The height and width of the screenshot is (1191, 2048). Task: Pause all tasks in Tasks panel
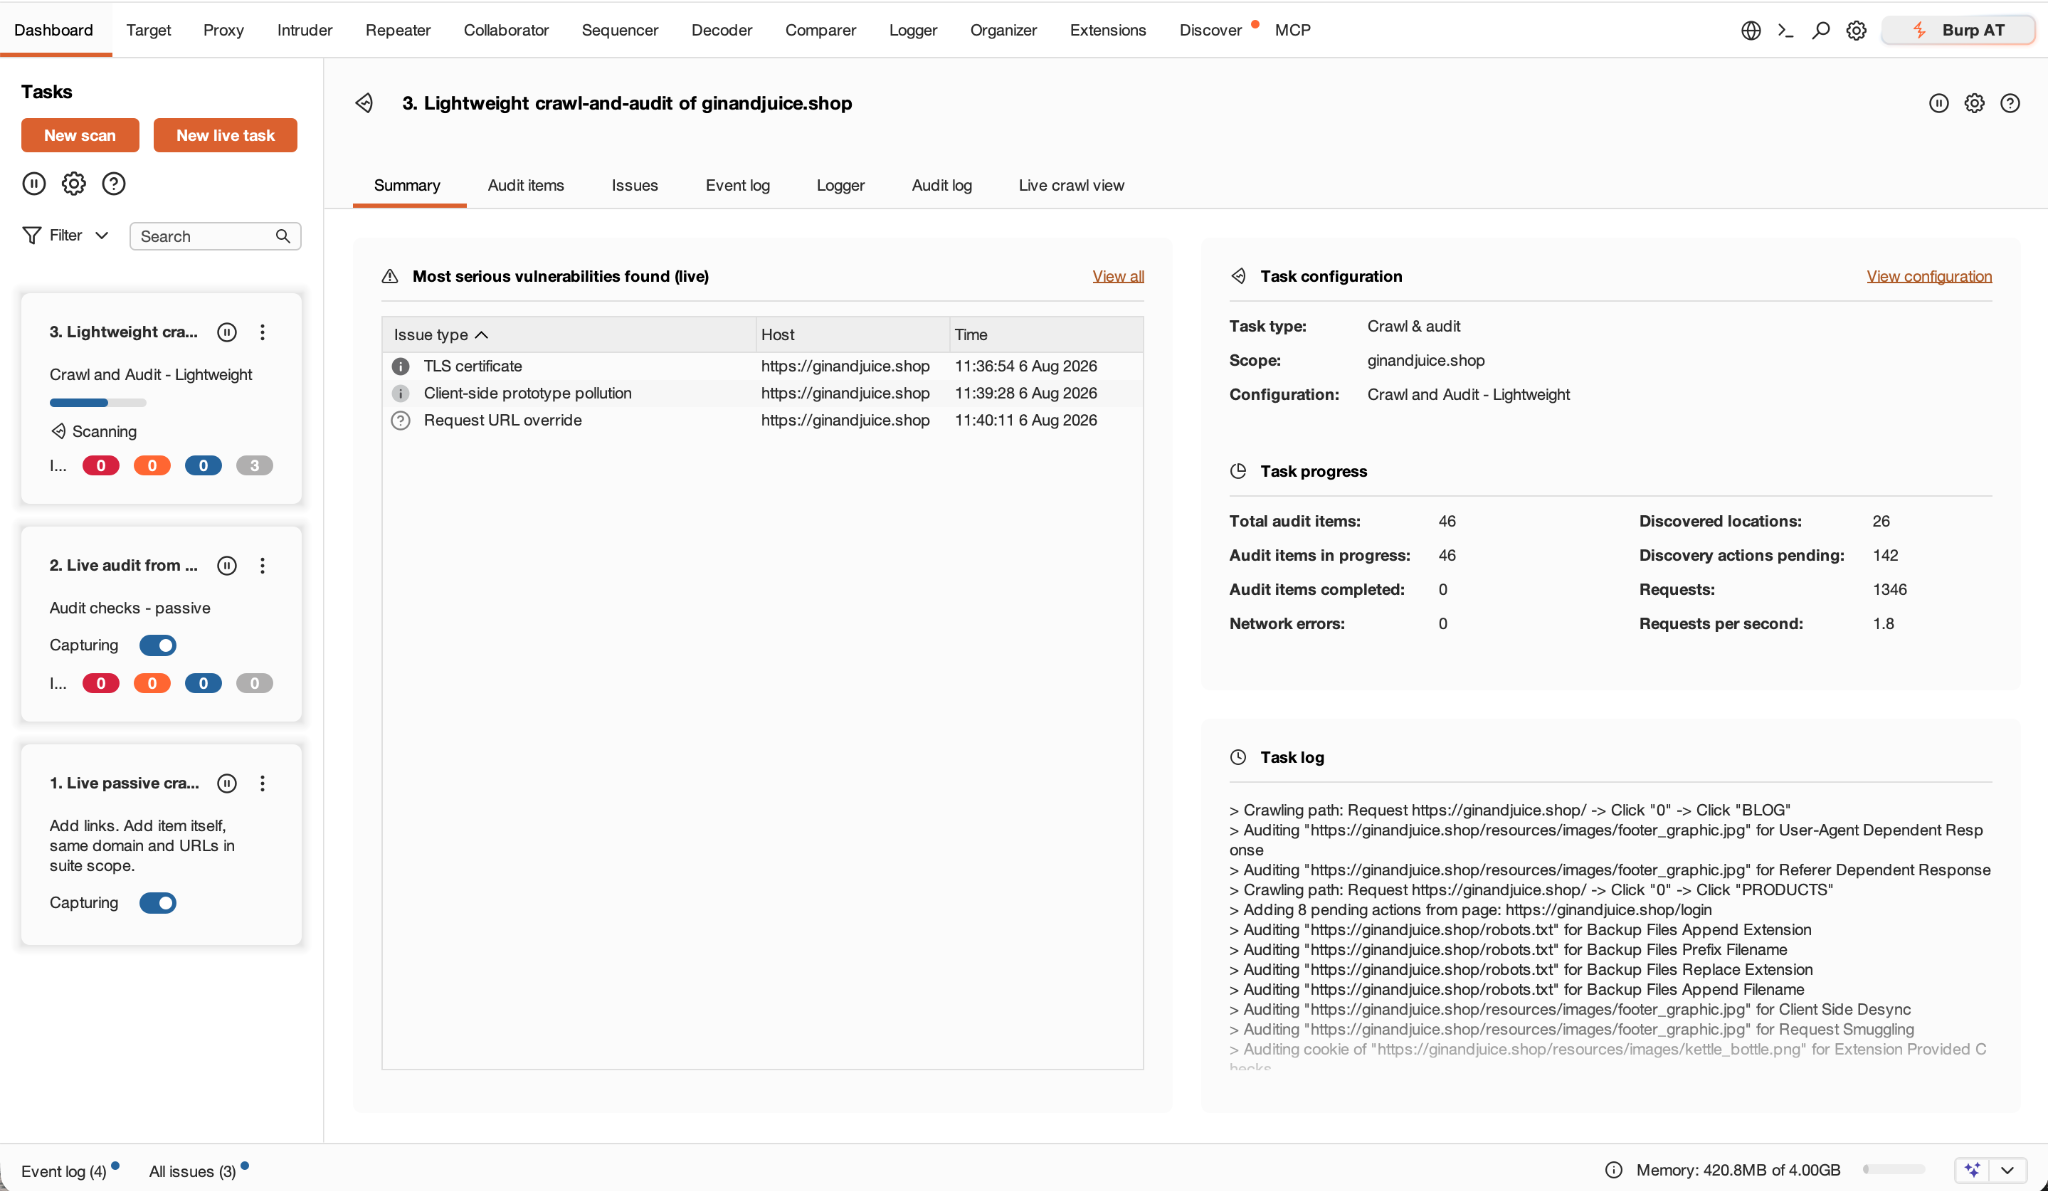coord(34,184)
